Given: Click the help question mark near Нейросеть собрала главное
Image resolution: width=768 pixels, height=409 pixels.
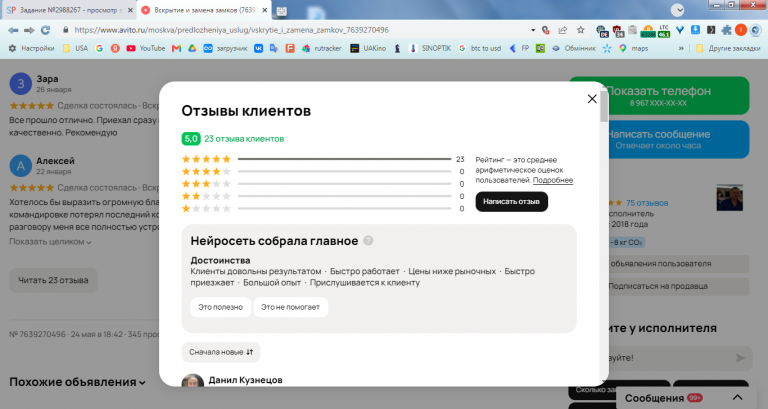Looking at the screenshot, I should (368, 241).
